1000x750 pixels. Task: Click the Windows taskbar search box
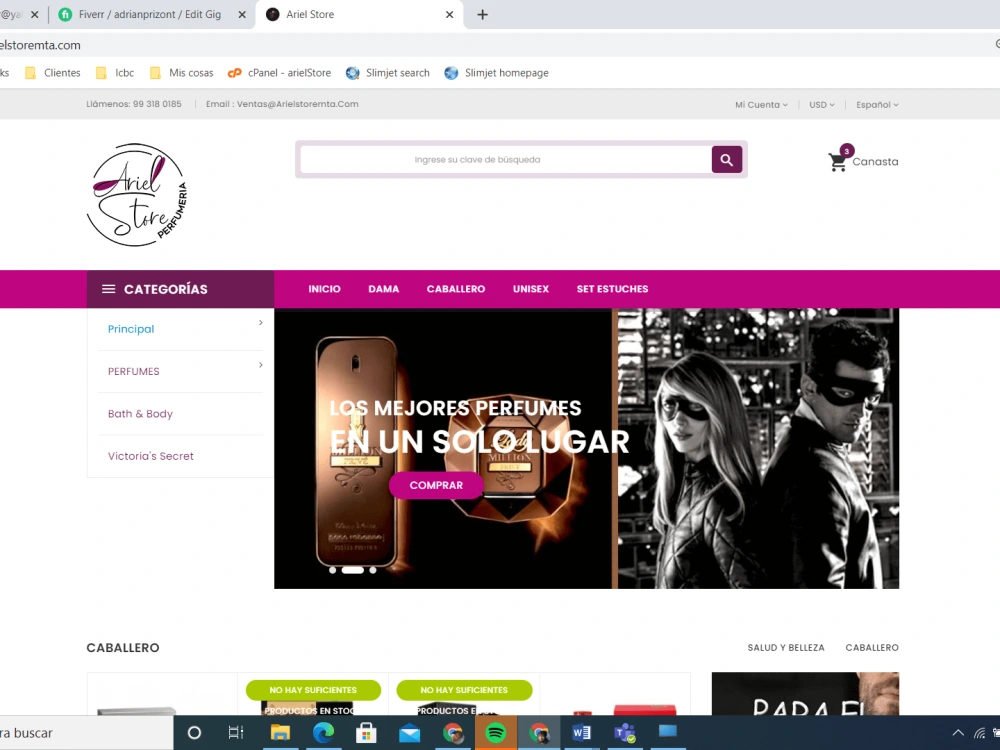pyautogui.click(x=86, y=733)
